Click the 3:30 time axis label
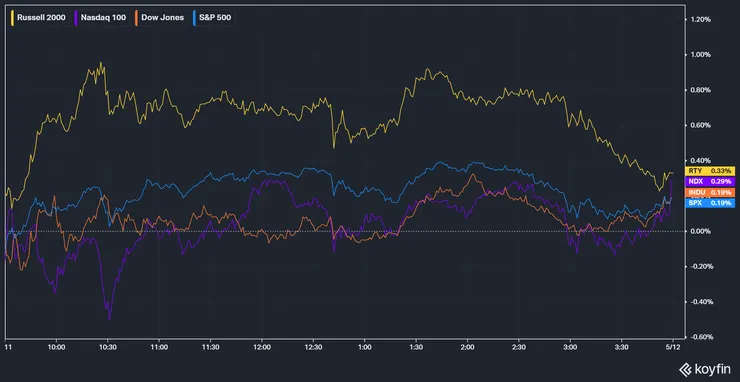The height and width of the screenshot is (382, 740). coord(622,347)
